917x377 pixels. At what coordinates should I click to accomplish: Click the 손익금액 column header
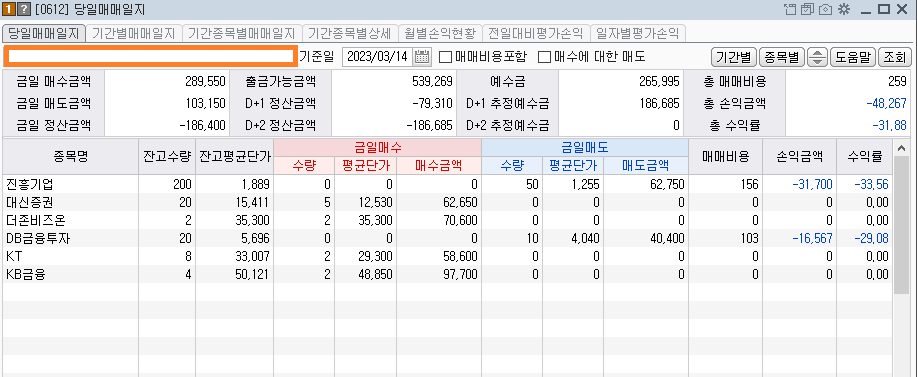799,156
